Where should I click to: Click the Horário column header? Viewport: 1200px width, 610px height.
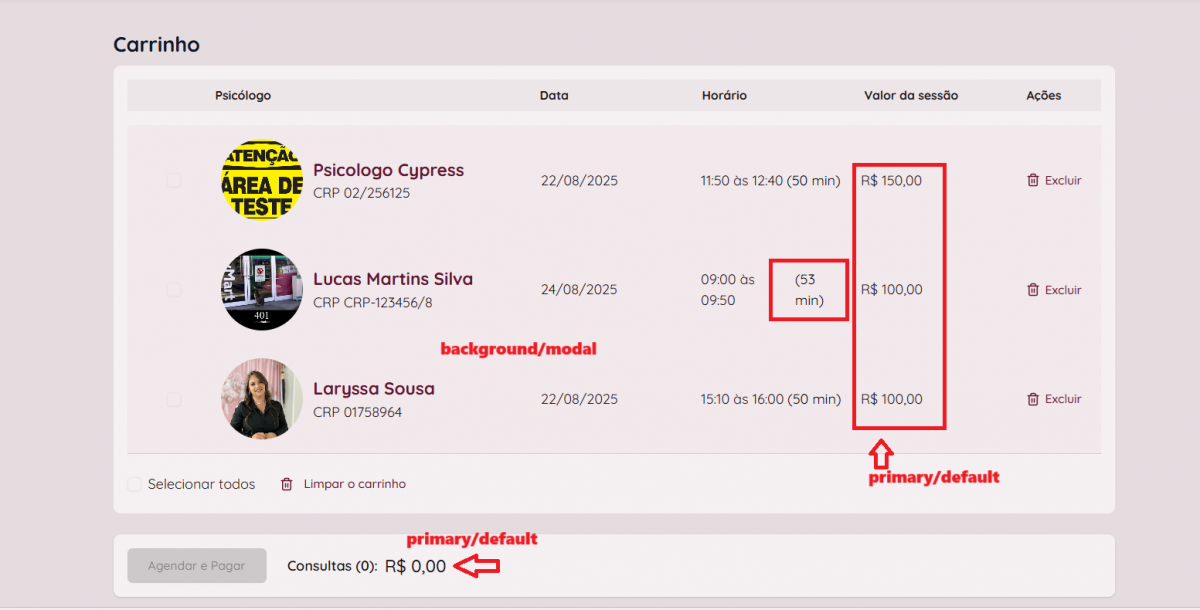(x=724, y=96)
